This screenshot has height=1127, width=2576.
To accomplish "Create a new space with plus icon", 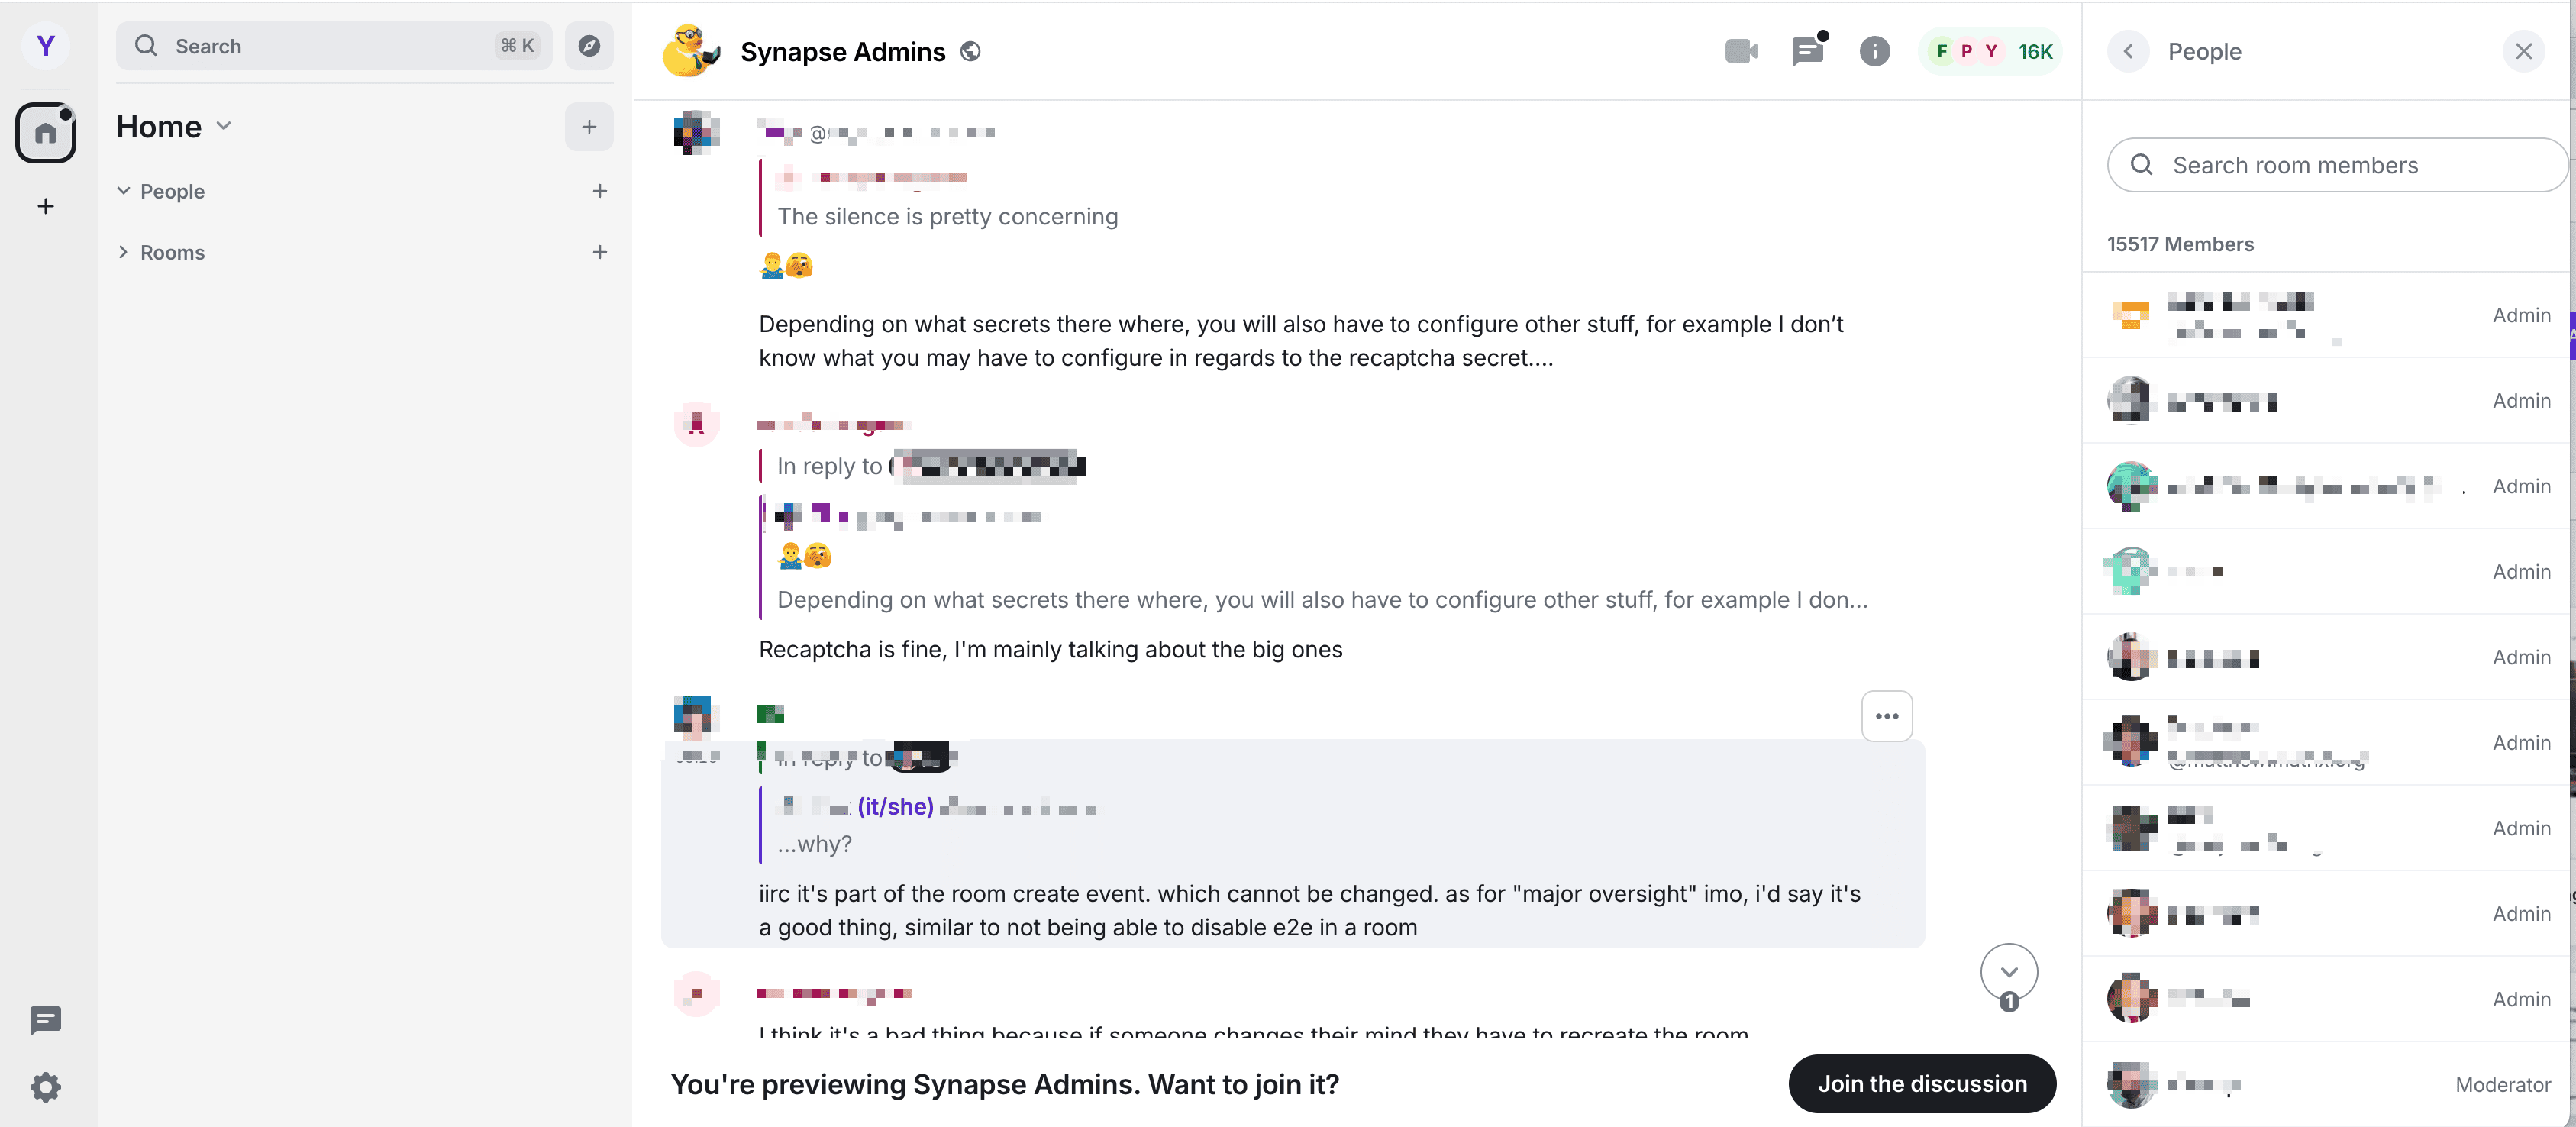I will coord(46,206).
